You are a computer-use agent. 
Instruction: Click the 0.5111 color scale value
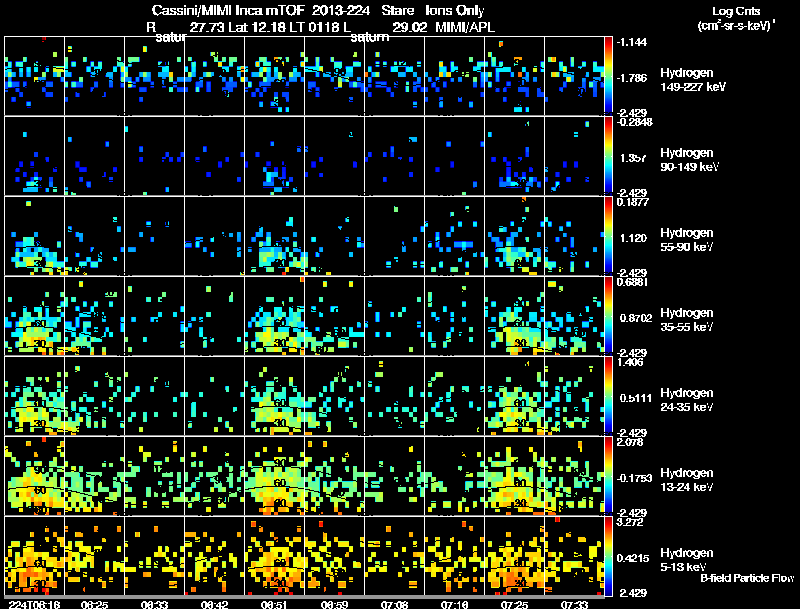click(x=636, y=398)
